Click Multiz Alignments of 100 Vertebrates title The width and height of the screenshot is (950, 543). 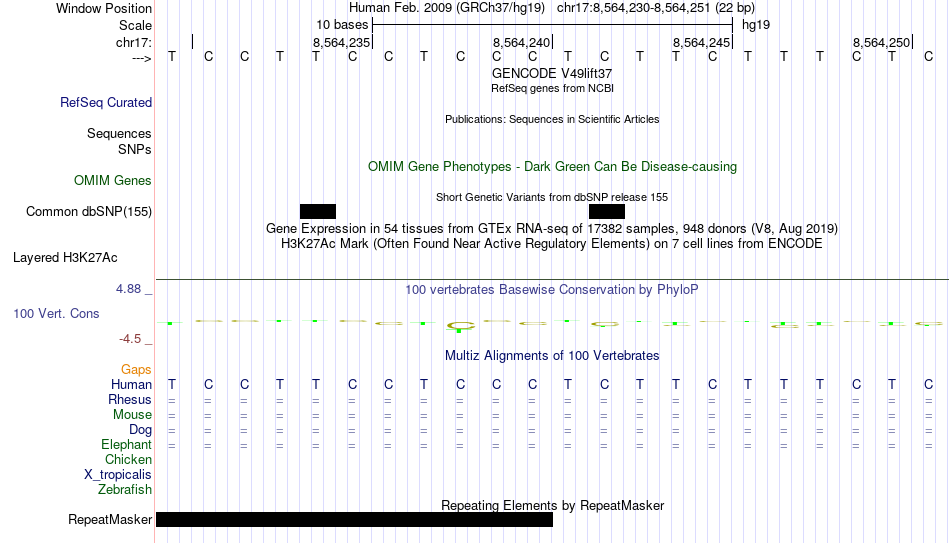pos(552,356)
